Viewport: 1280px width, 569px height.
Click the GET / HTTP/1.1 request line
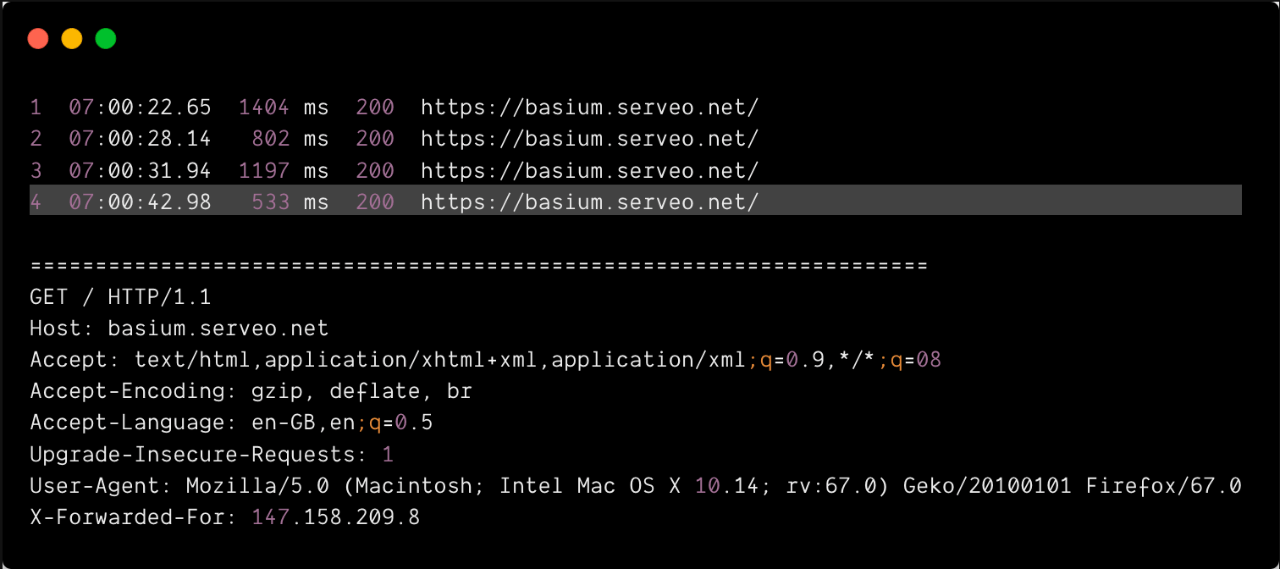coord(120,297)
